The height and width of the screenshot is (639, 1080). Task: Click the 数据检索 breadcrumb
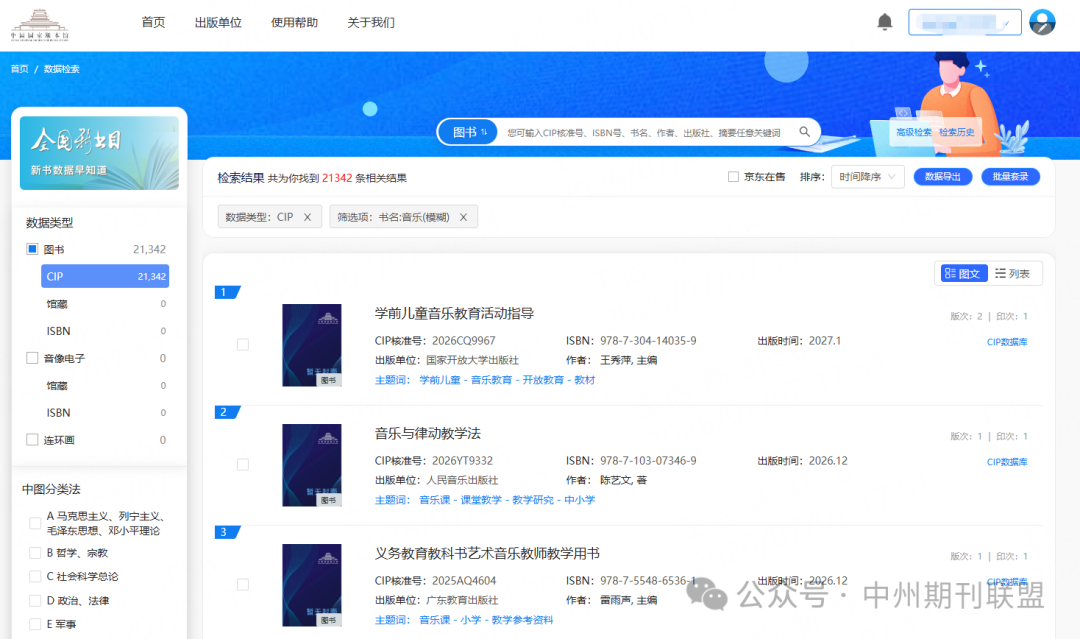61,69
